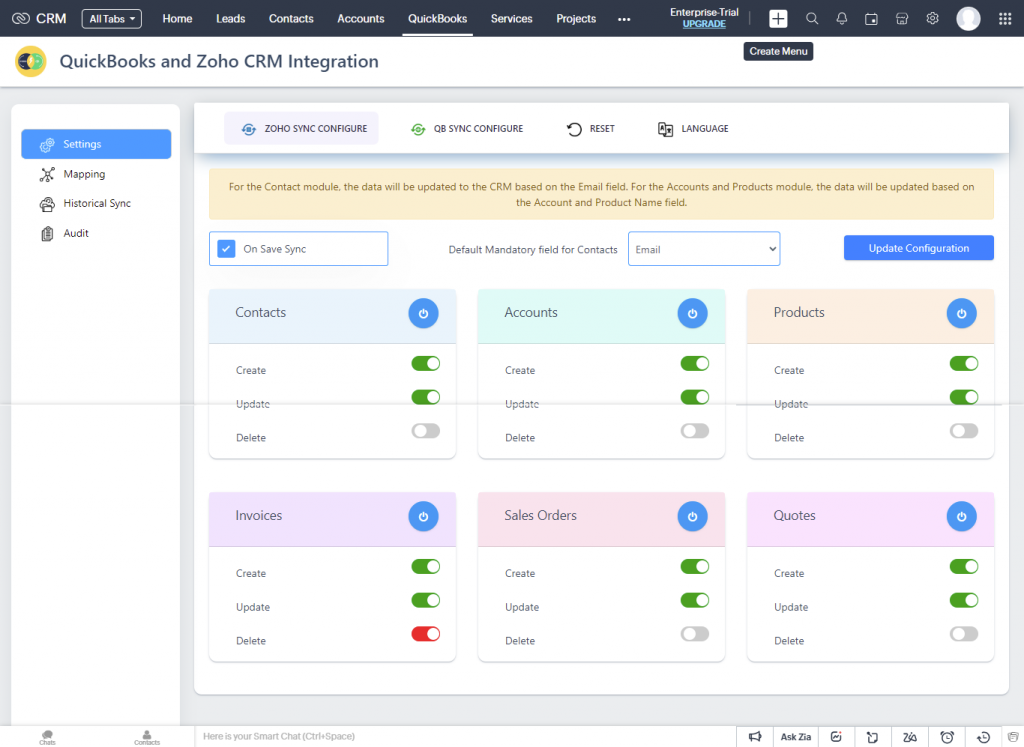Enable Quotes Delete toggle
The image size is (1024, 747).
pos(964,634)
